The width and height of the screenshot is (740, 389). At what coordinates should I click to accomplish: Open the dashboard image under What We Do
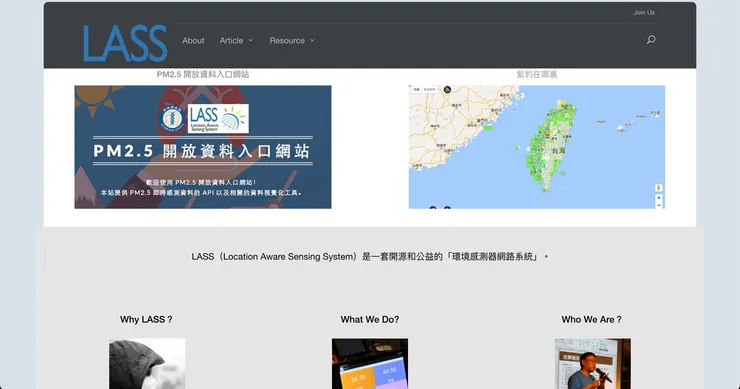[370, 364]
